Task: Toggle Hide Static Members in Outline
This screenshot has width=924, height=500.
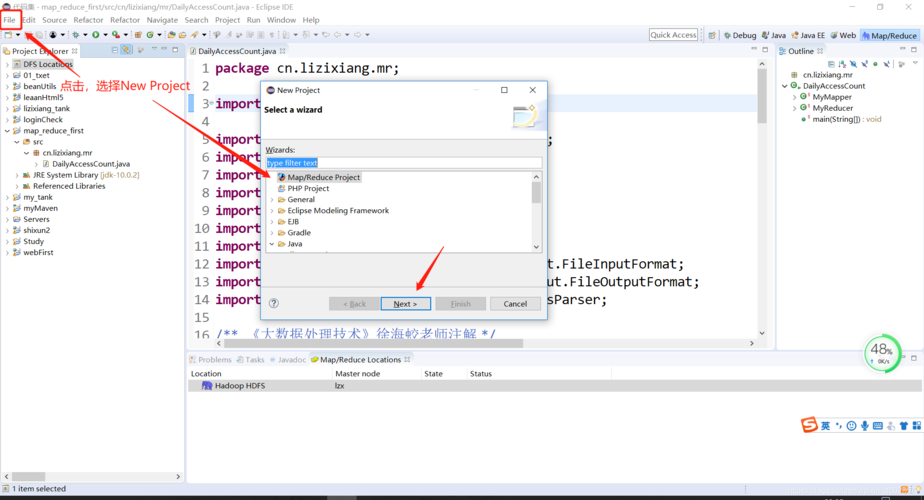Action: pyautogui.click(x=864, y=64)
